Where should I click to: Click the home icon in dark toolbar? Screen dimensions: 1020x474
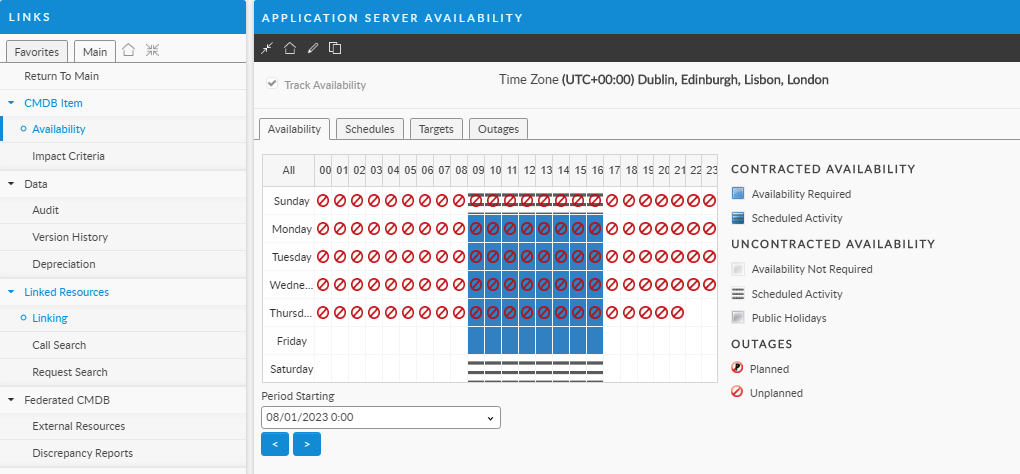(x=290, y=48)
